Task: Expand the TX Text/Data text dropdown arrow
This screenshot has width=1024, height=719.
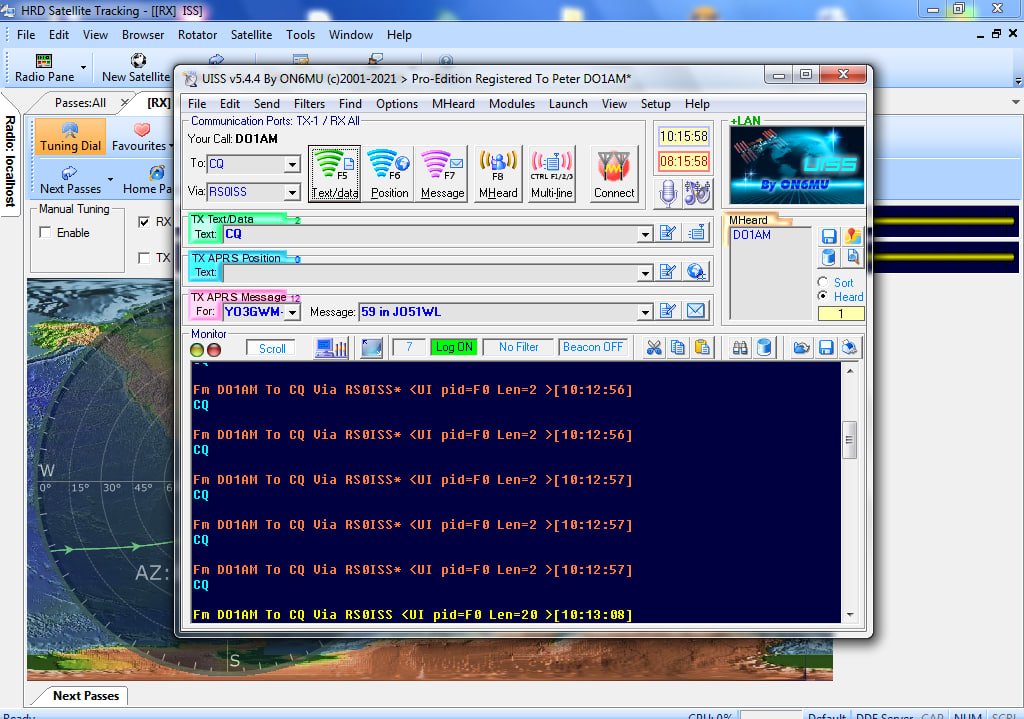Action: (x=645, y=234)
